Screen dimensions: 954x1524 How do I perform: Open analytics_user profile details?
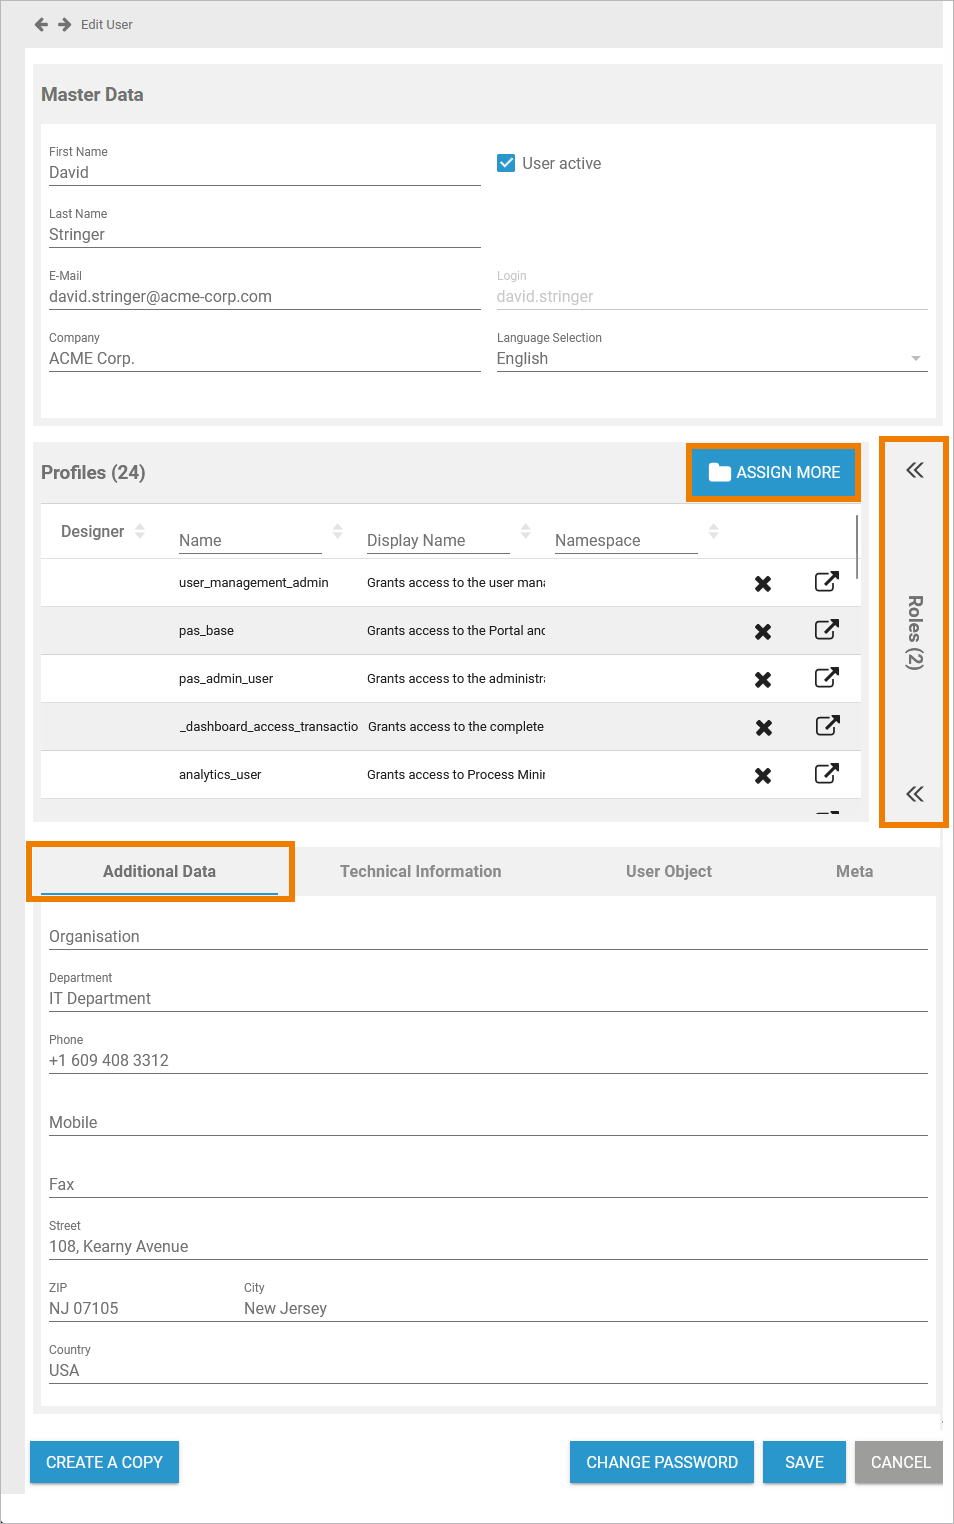tap(827, 774)
